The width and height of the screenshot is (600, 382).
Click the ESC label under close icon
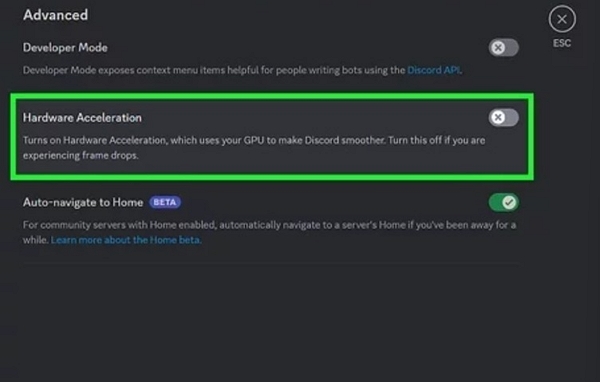coord(562,43)
